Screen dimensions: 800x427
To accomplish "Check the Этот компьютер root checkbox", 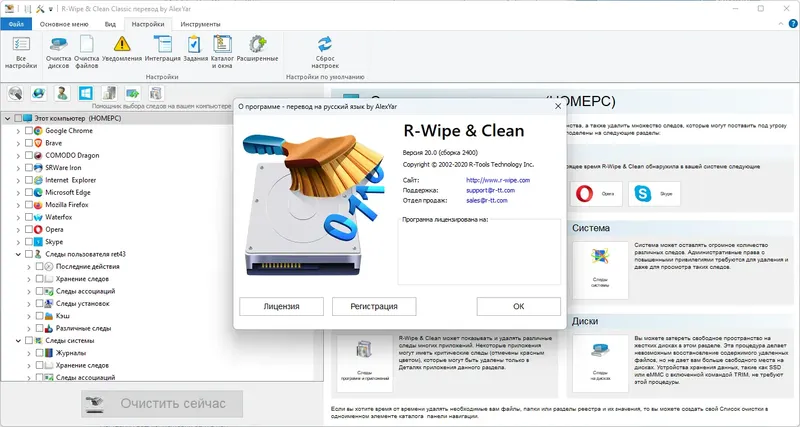I will pyautogui.click(x=18, y=118).
